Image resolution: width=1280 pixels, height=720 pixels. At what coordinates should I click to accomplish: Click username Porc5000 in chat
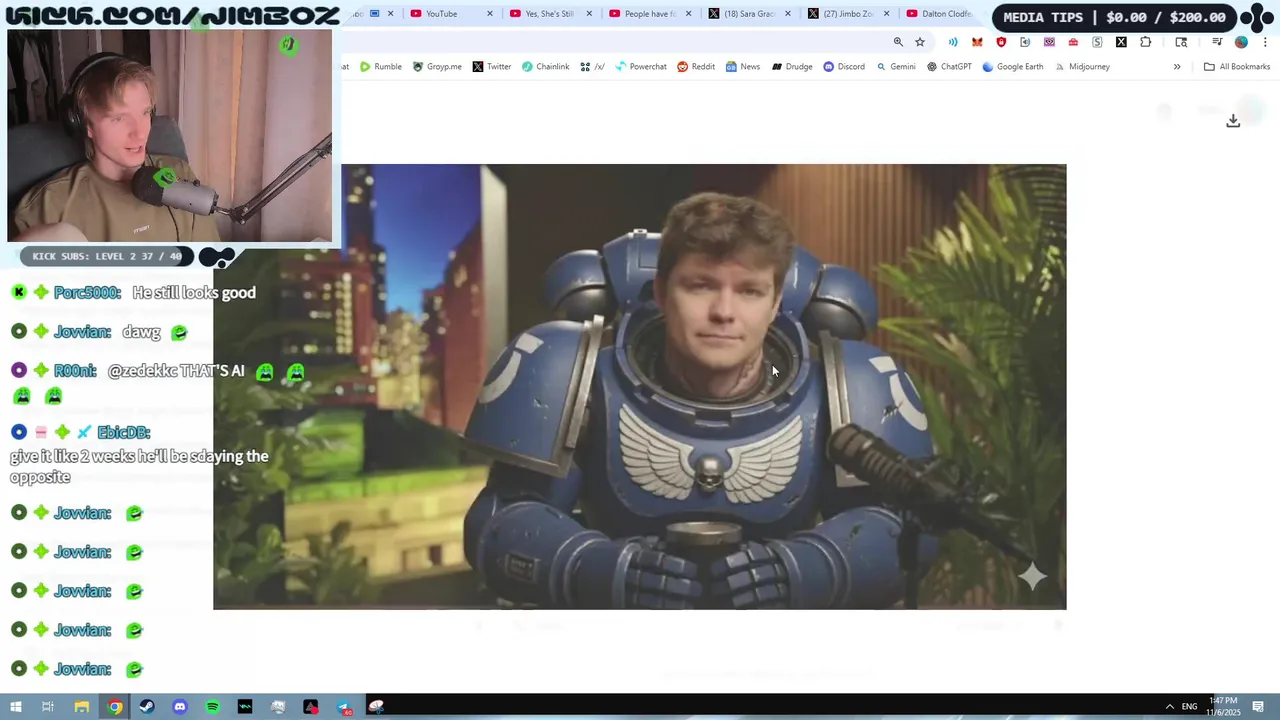tap(87, 293)
